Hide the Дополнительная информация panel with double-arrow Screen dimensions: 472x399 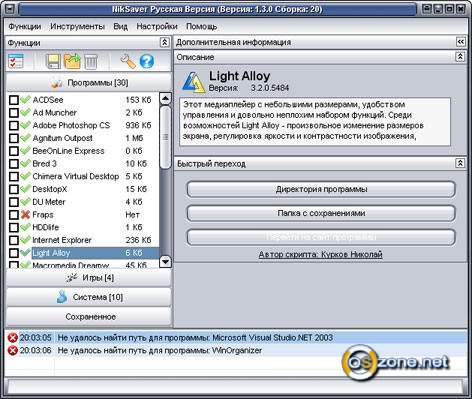(x=460, y=42)
